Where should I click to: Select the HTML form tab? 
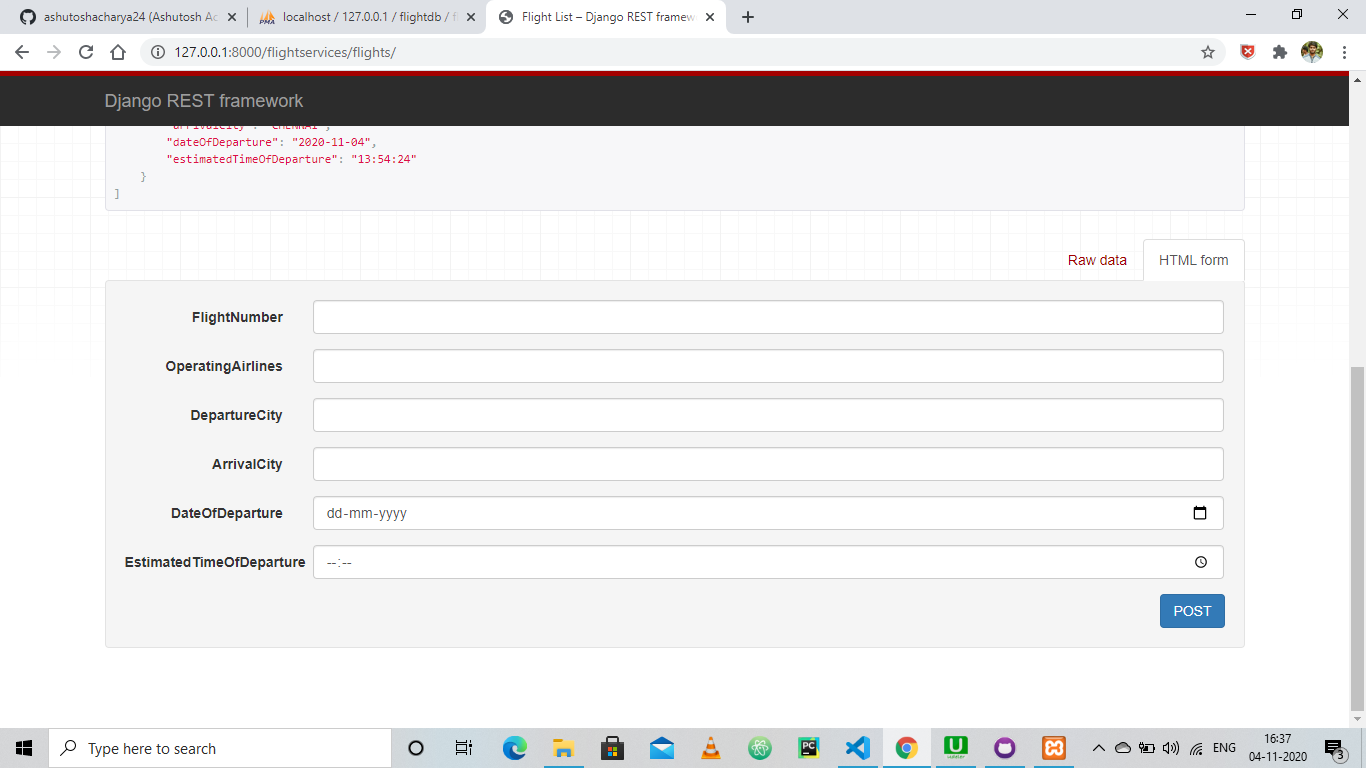(1194, 260)
